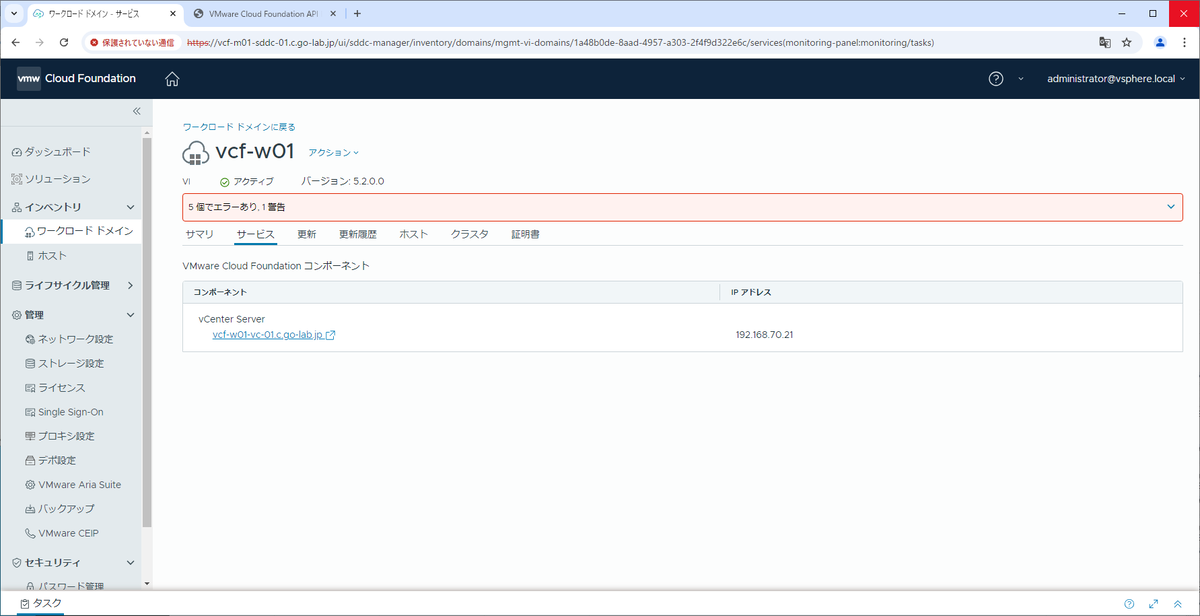Viewport: 1200px width, 616px height.
Task: Switch to the クラスタ tab
Action: pos(469,234)
